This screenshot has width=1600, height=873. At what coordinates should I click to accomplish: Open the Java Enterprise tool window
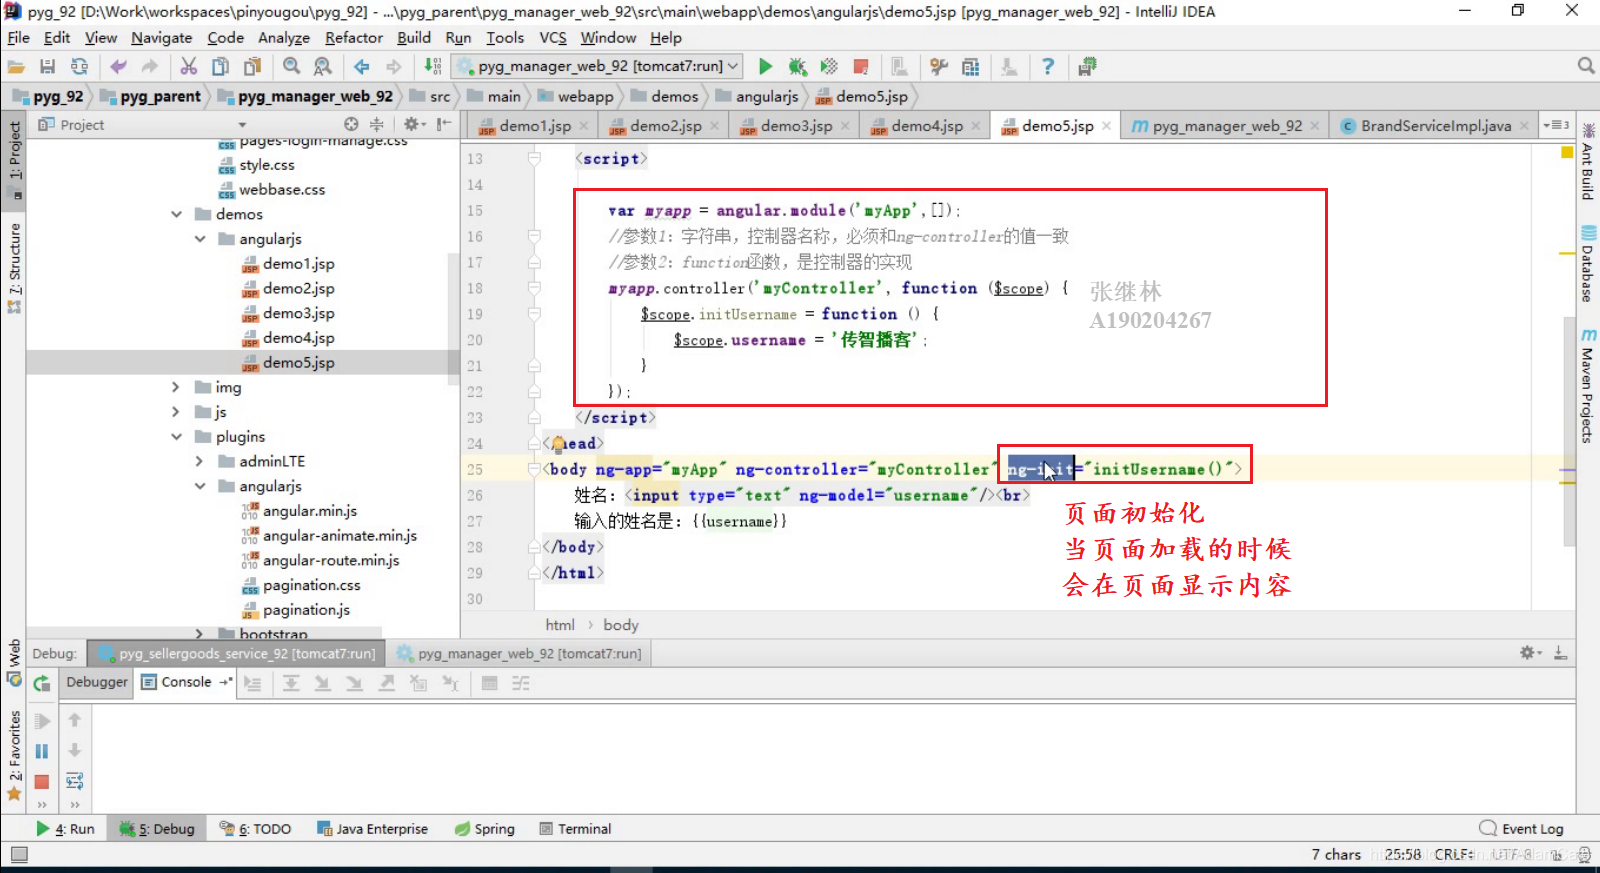click(x=372, y=829)
